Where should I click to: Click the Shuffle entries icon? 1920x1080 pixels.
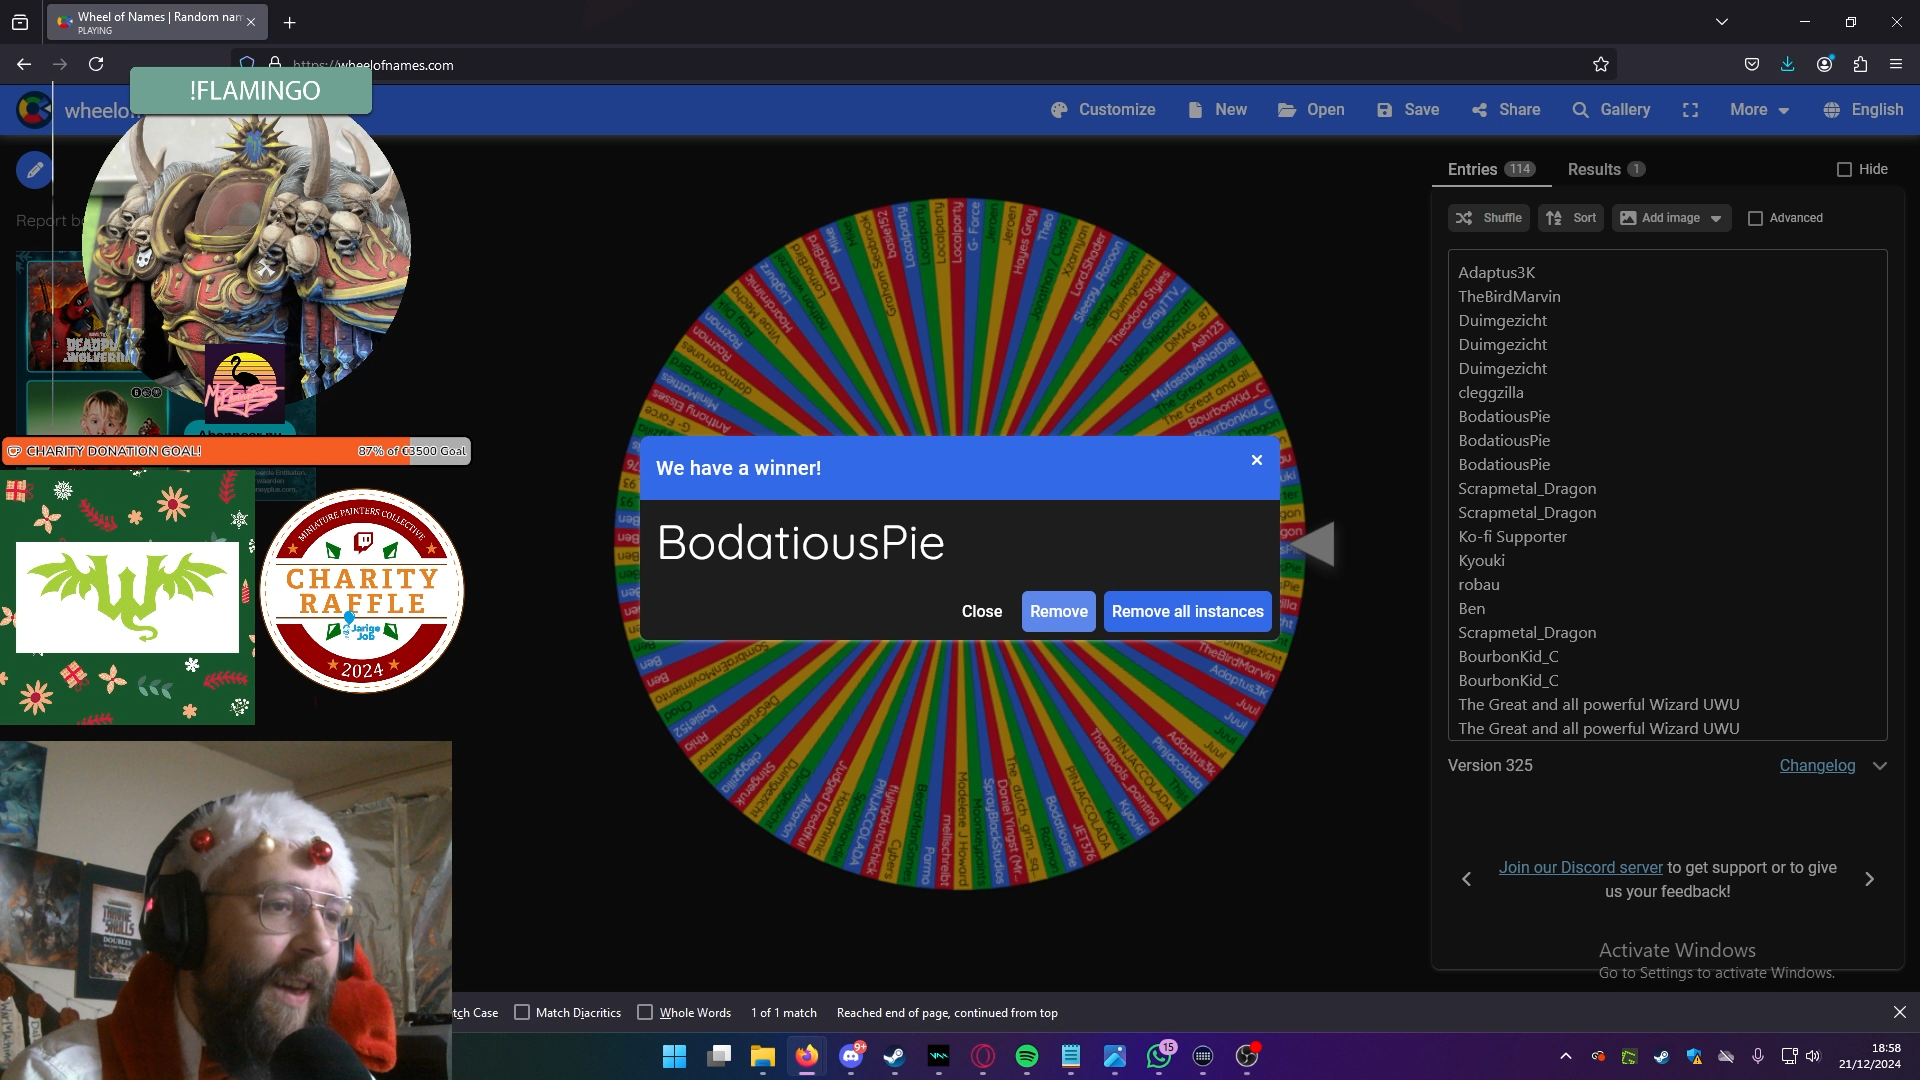(1464, 218)
